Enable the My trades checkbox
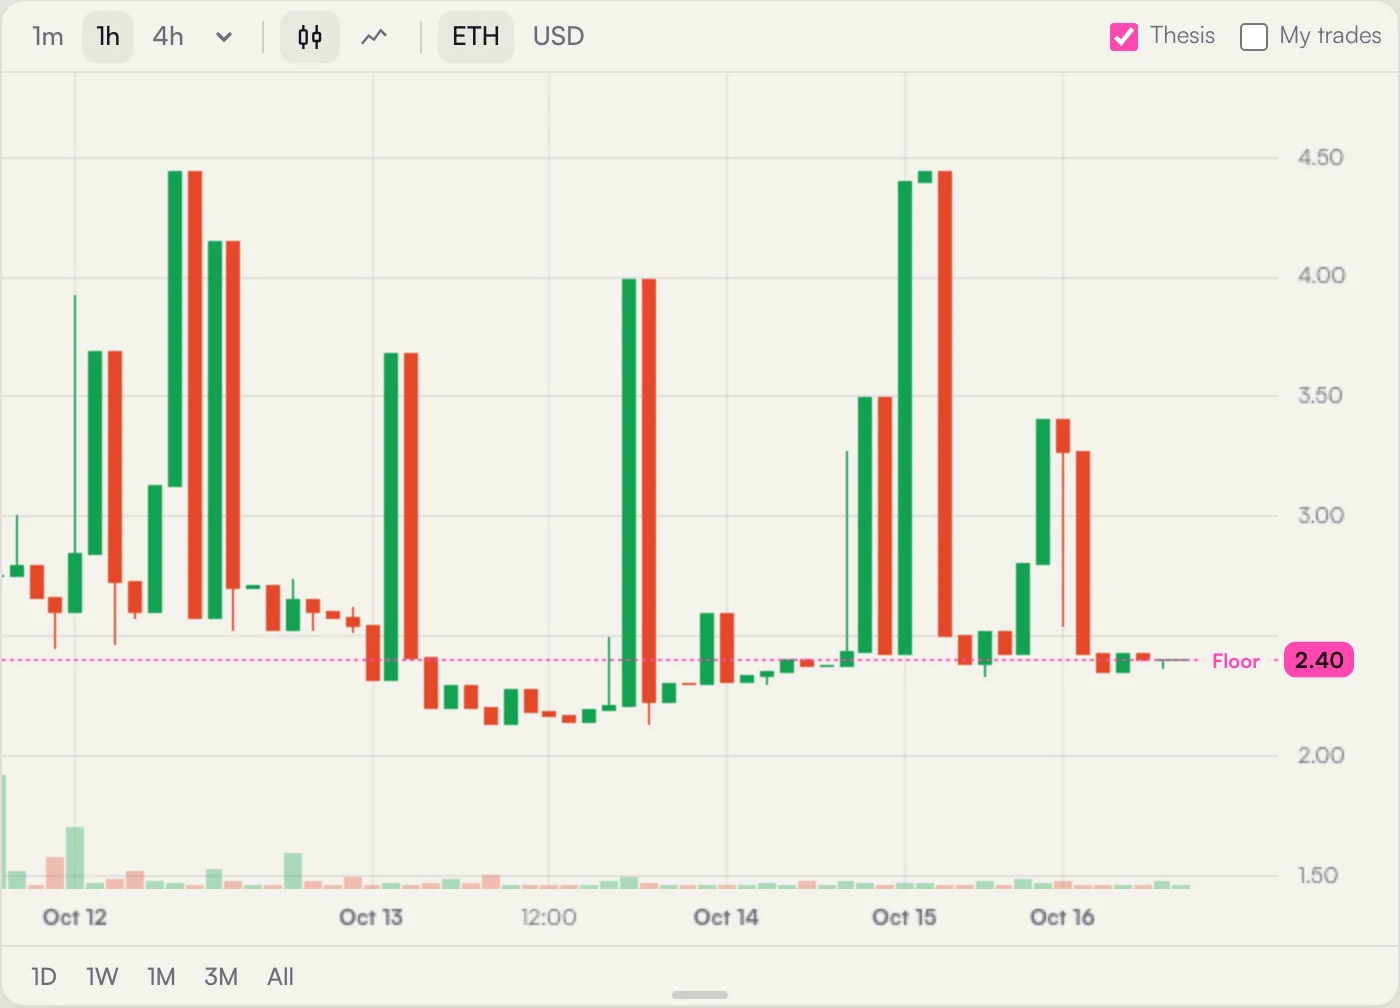The width and height of the screenshot is (1400, 1008). [x=1254, y=37]
